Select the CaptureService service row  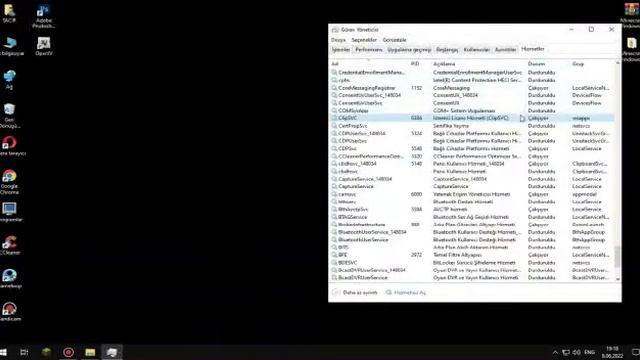pos(472,187)
